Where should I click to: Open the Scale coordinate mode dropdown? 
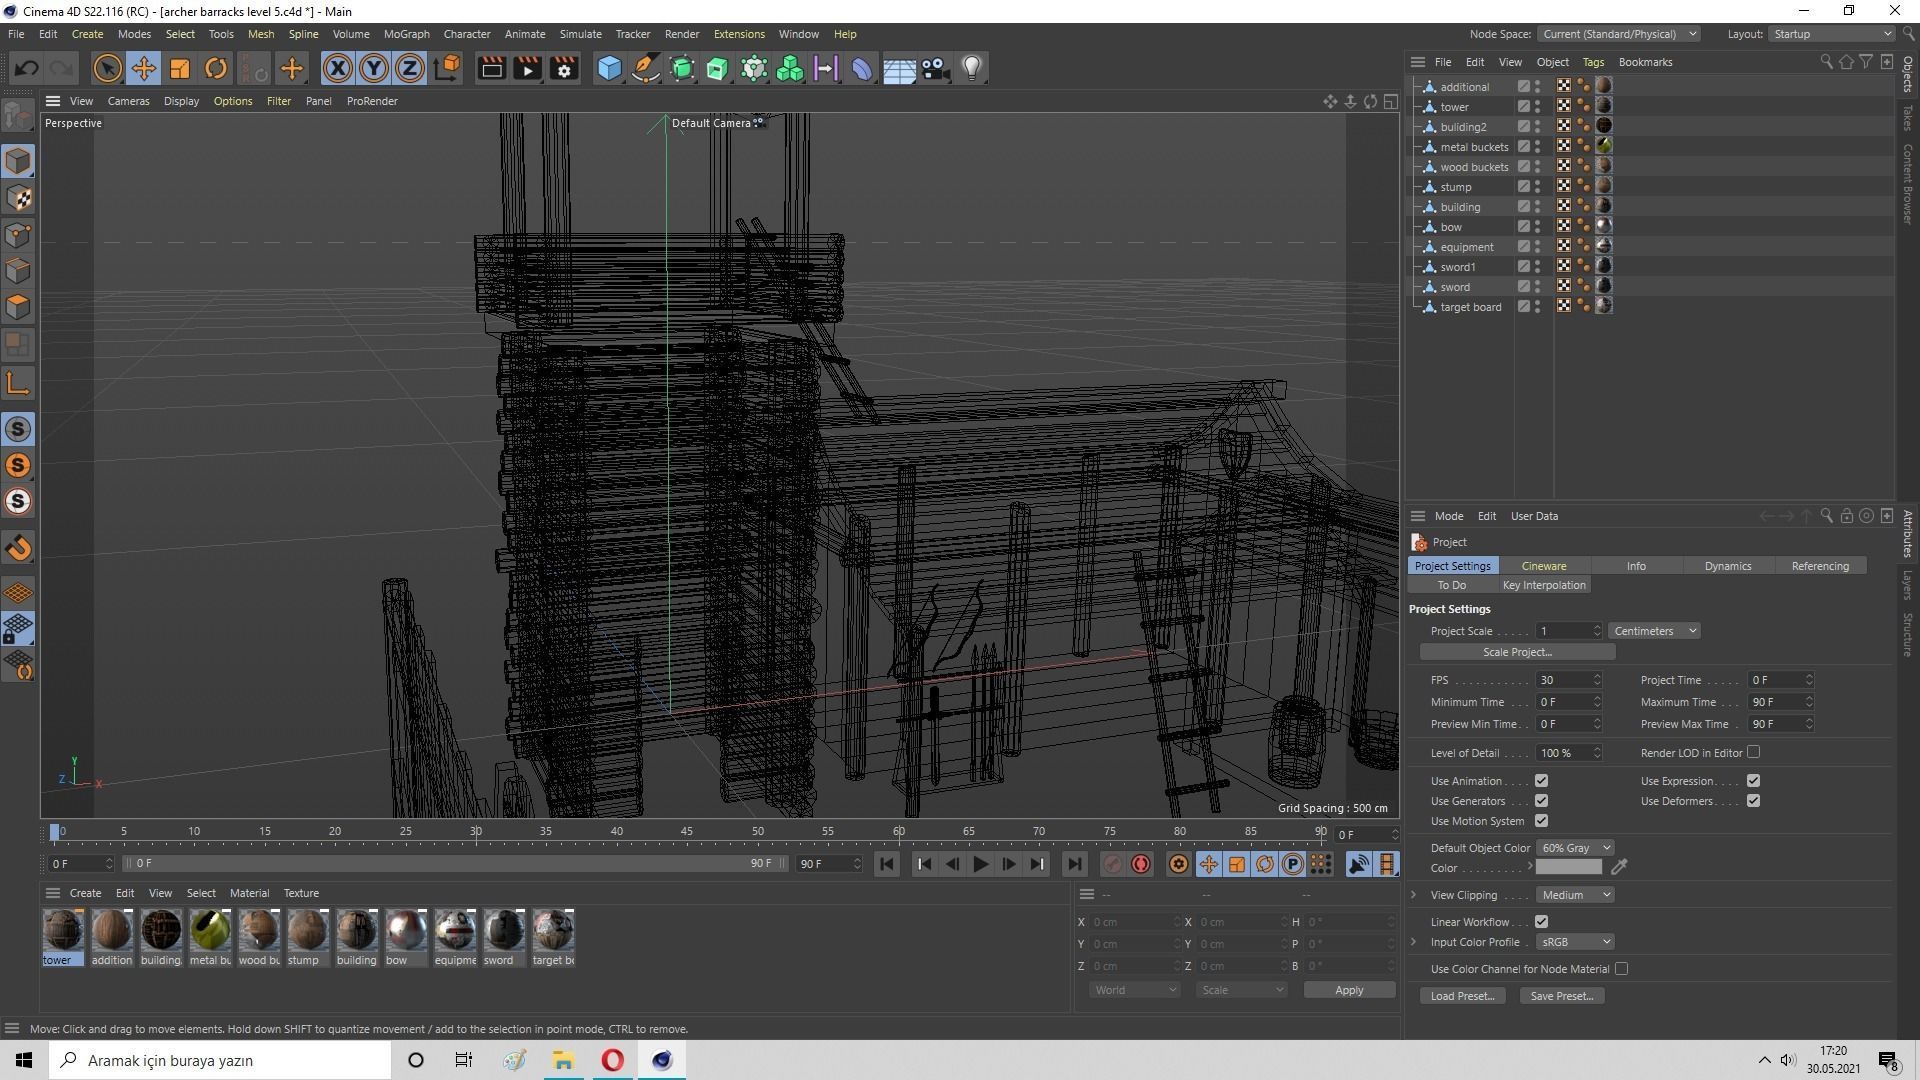coord(1241,990)
